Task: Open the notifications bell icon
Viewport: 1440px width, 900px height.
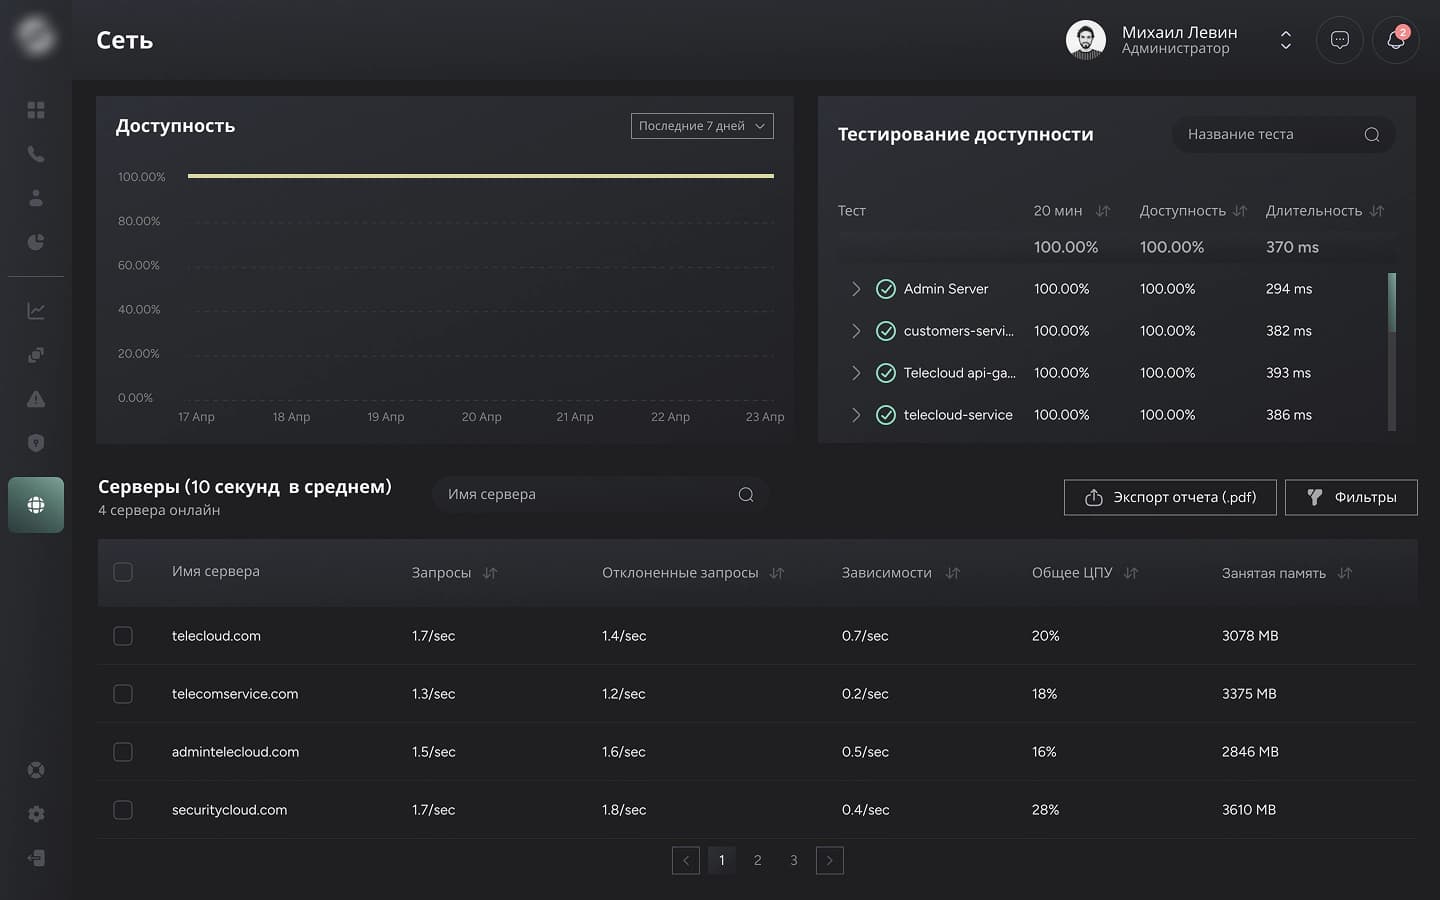Action: [x=1395, y=40]
